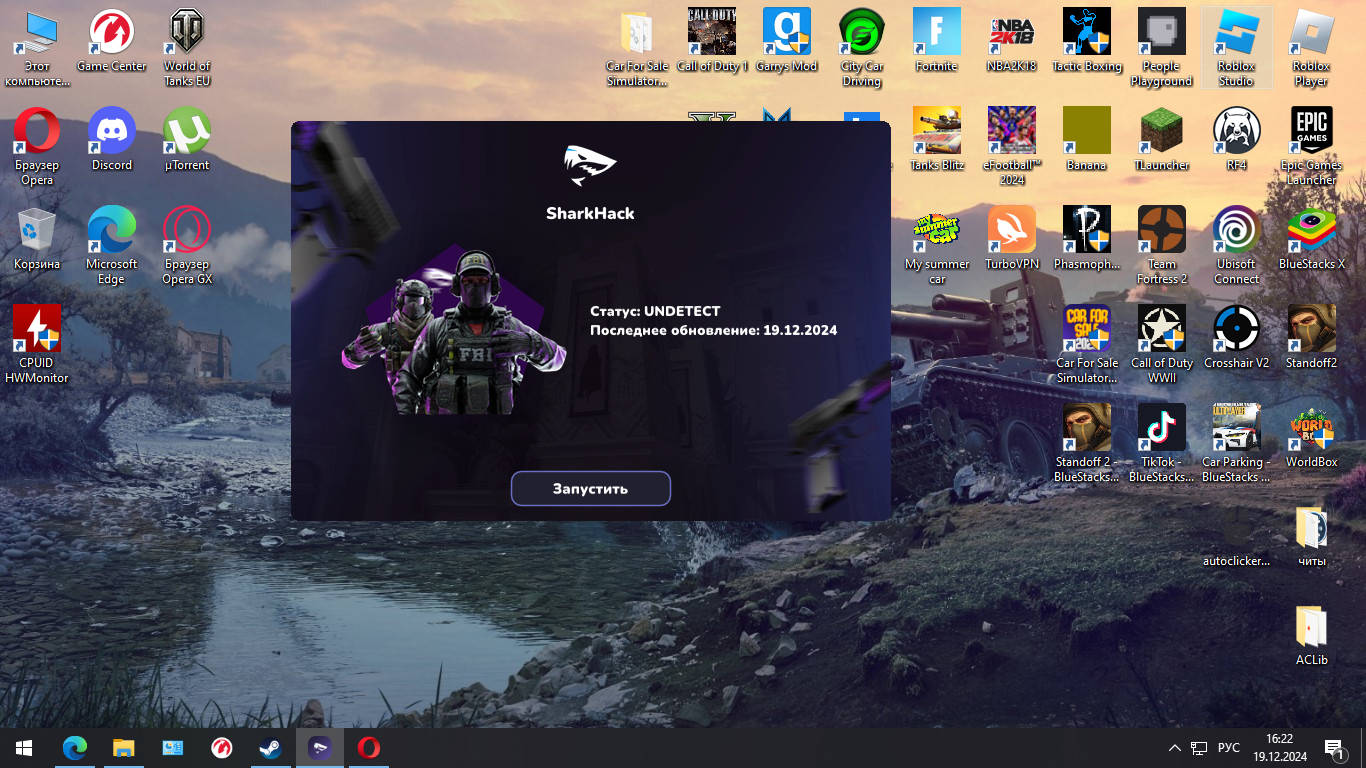
Task: Select the RF4 raccoon icon
Action: point(1237,139)
